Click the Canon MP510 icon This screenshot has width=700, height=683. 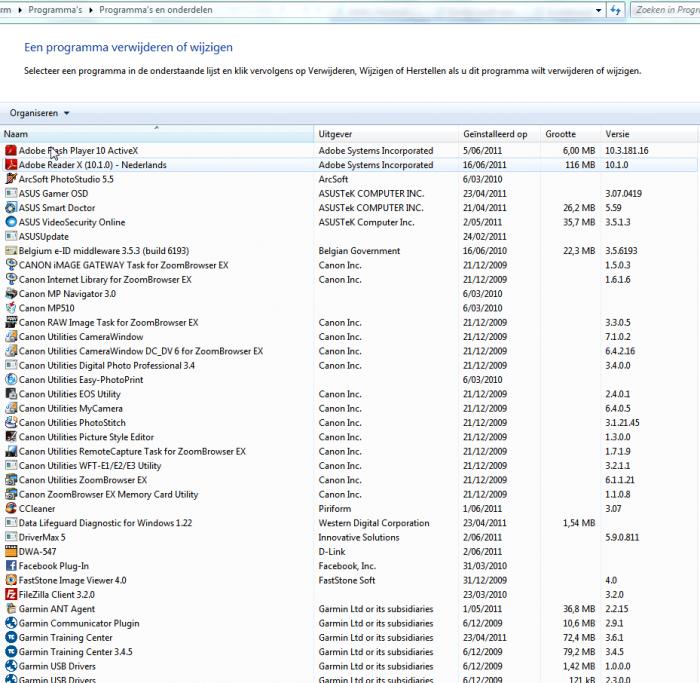pos(11,308)
